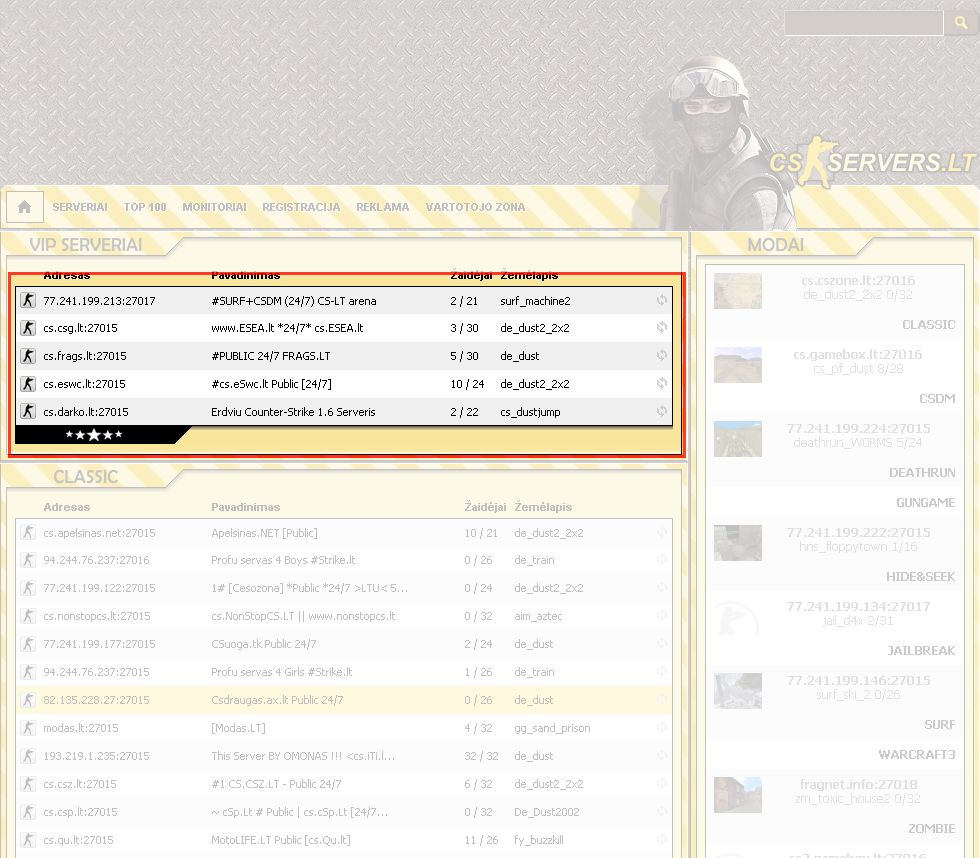
Task: Refresh the cs_dustjump server row
Action: (661, 411)
